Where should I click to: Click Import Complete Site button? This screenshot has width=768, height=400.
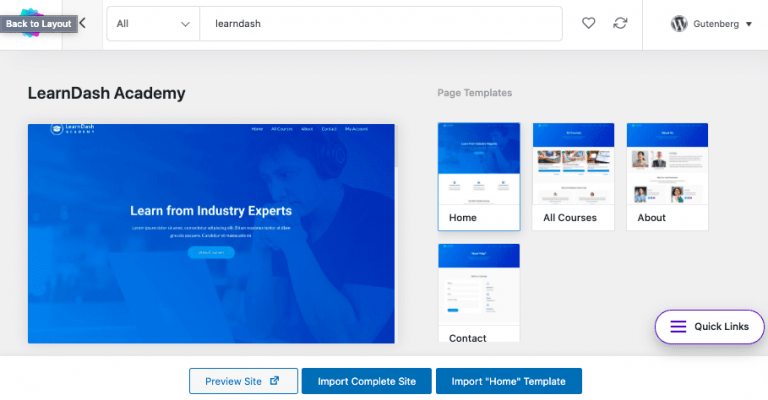point(366,381)
